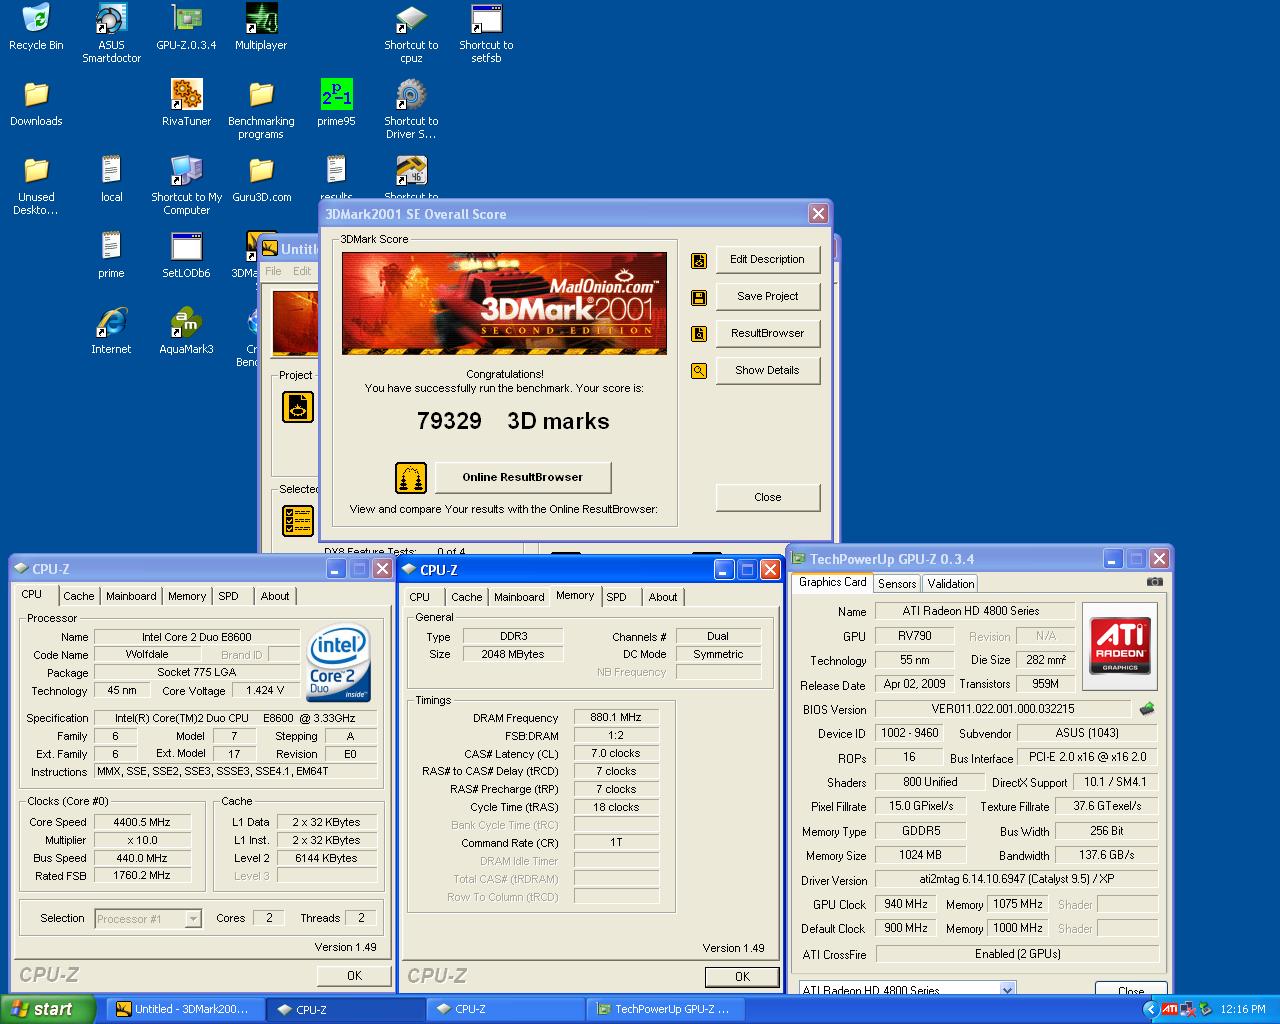Switch to the Untitled - 3DMark2001 taskbar item

click(x=186, y=1009)
